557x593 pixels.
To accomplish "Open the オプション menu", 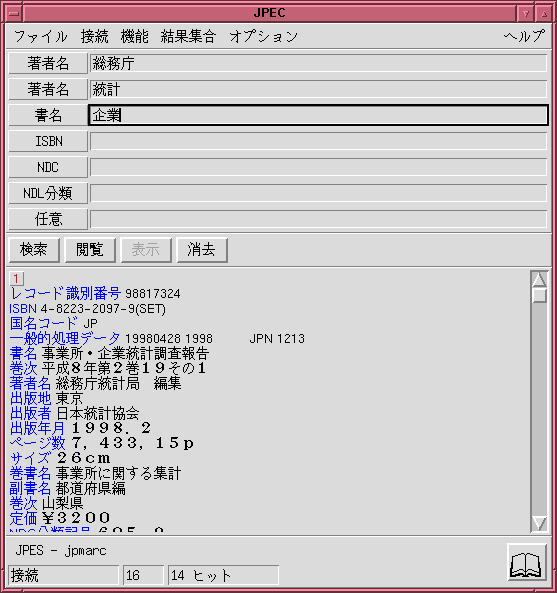I will pos(264,37).
